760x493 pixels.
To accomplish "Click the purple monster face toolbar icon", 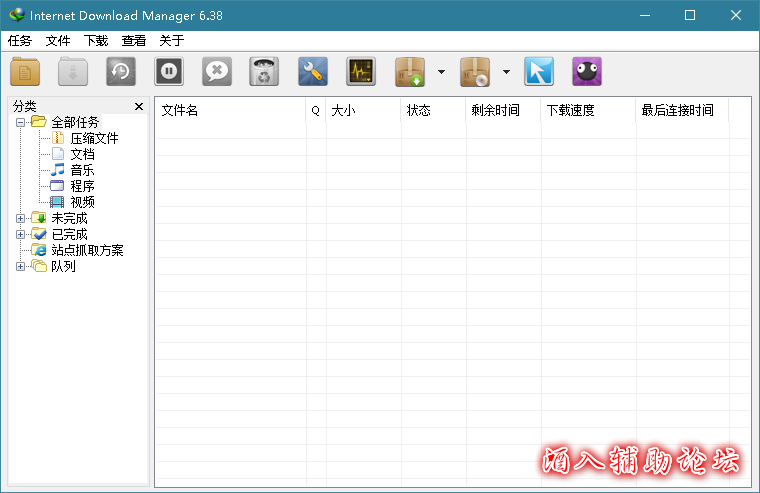I will click(587, 71).
